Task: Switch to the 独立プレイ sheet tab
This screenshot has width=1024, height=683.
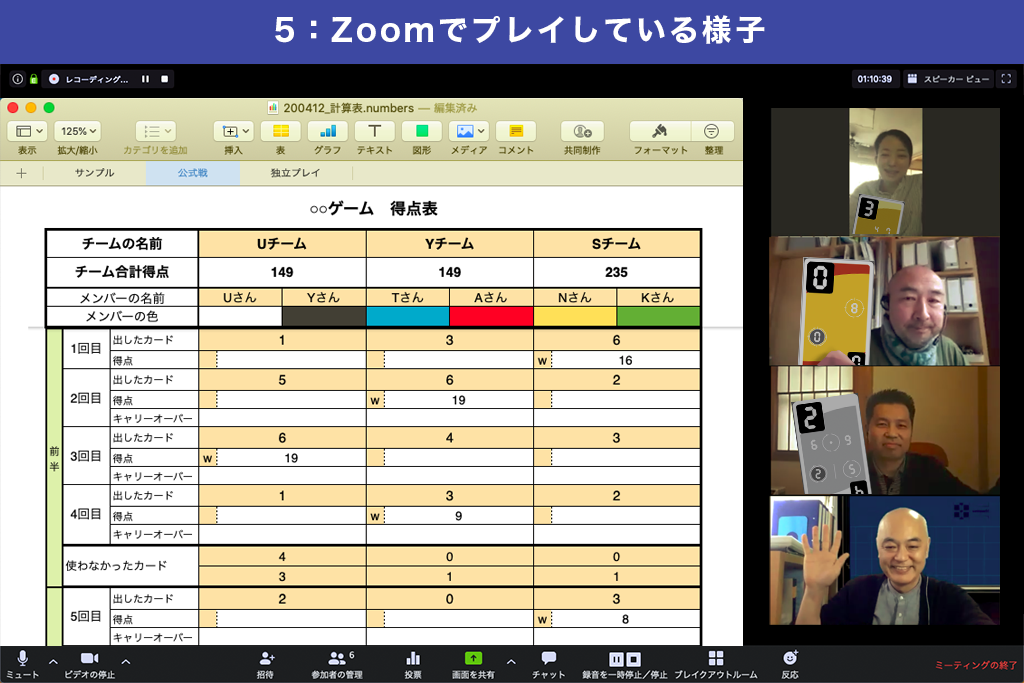Action: (296, 173)
